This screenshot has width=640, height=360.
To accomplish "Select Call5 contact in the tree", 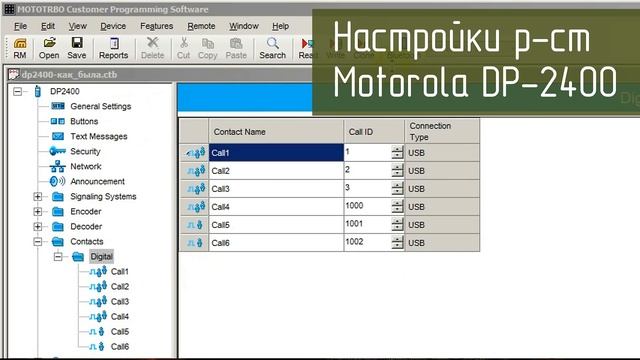I will pyautogui.click(x=120, y=331).
